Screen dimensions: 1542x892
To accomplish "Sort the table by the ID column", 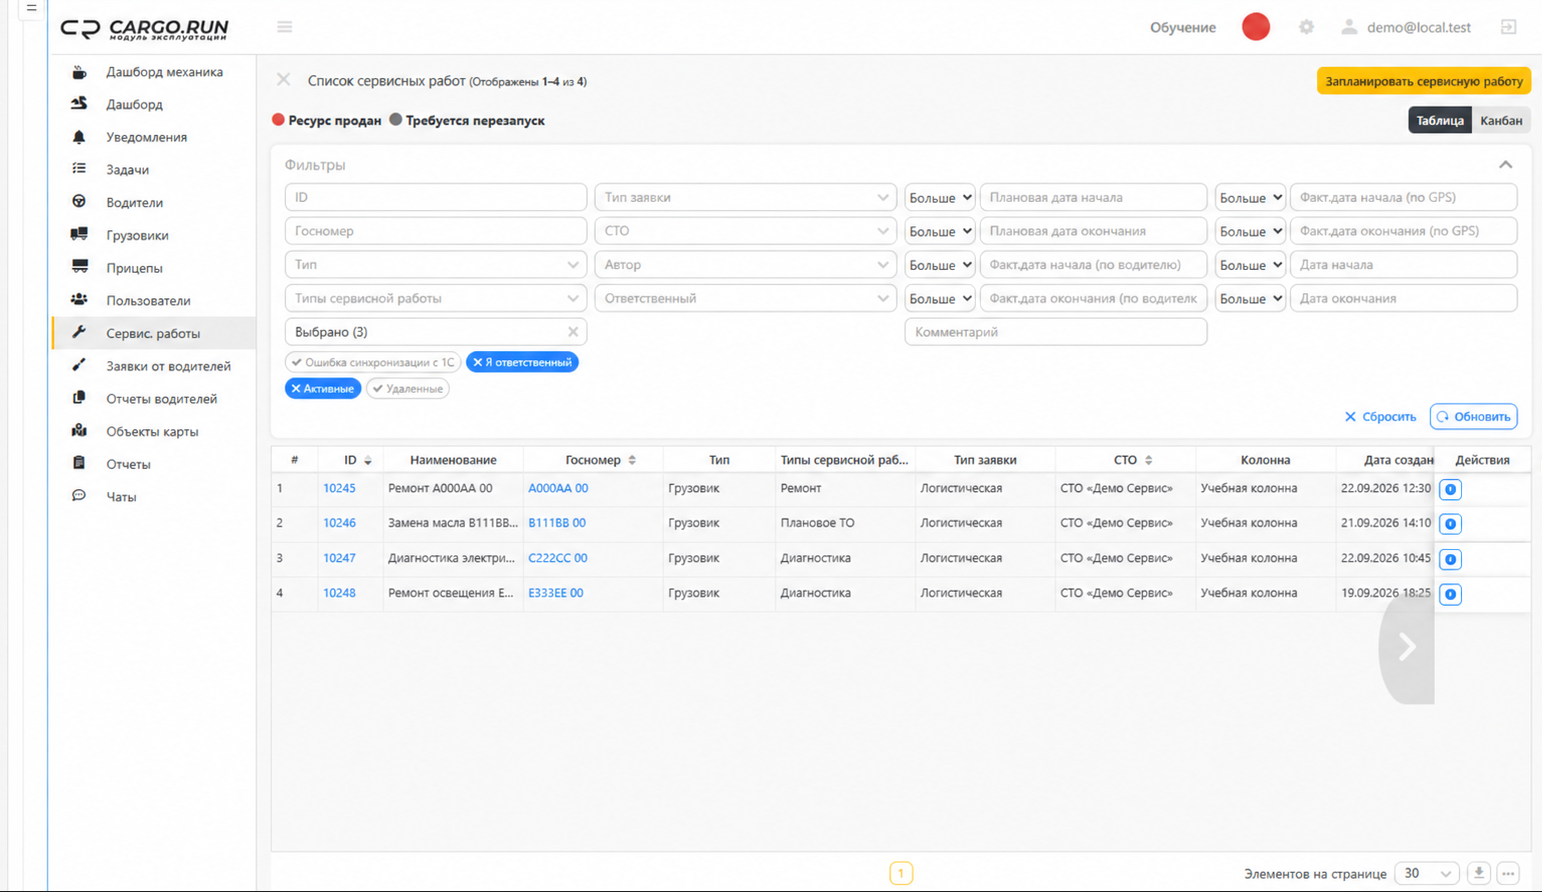I will pyautogui.click(x=368, y=460).
